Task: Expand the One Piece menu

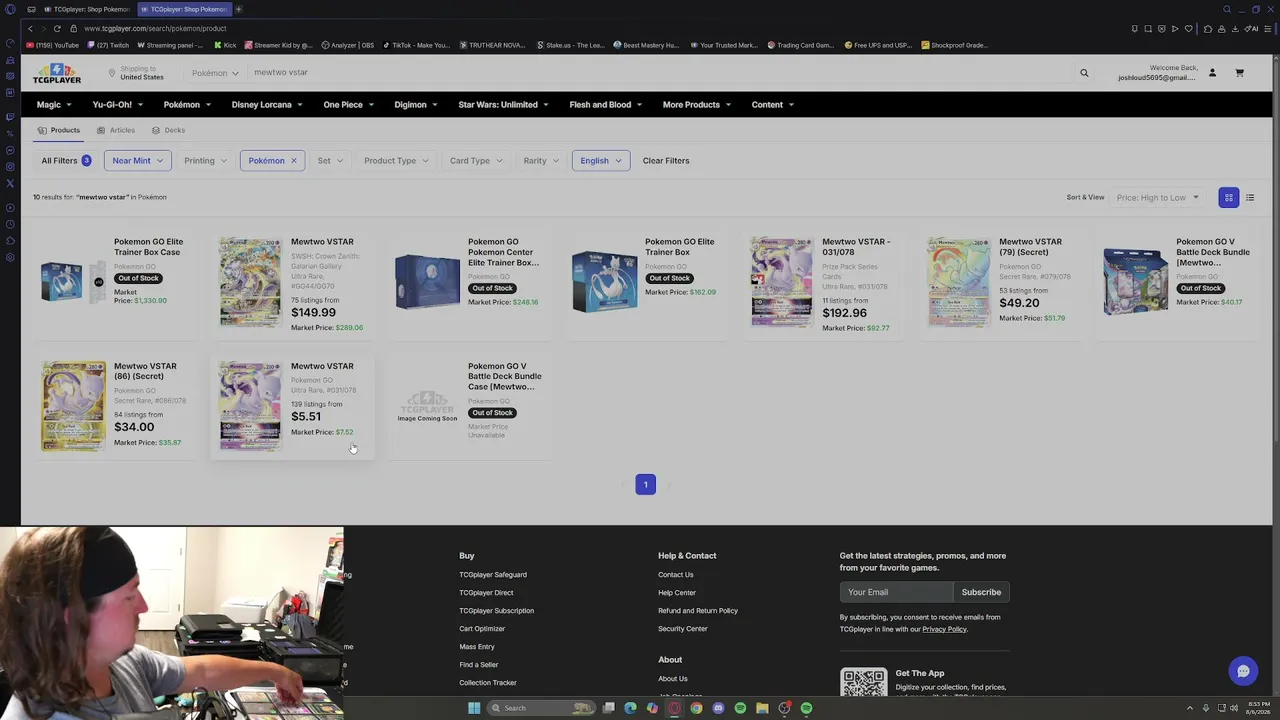Action: (x=348, y=104)
